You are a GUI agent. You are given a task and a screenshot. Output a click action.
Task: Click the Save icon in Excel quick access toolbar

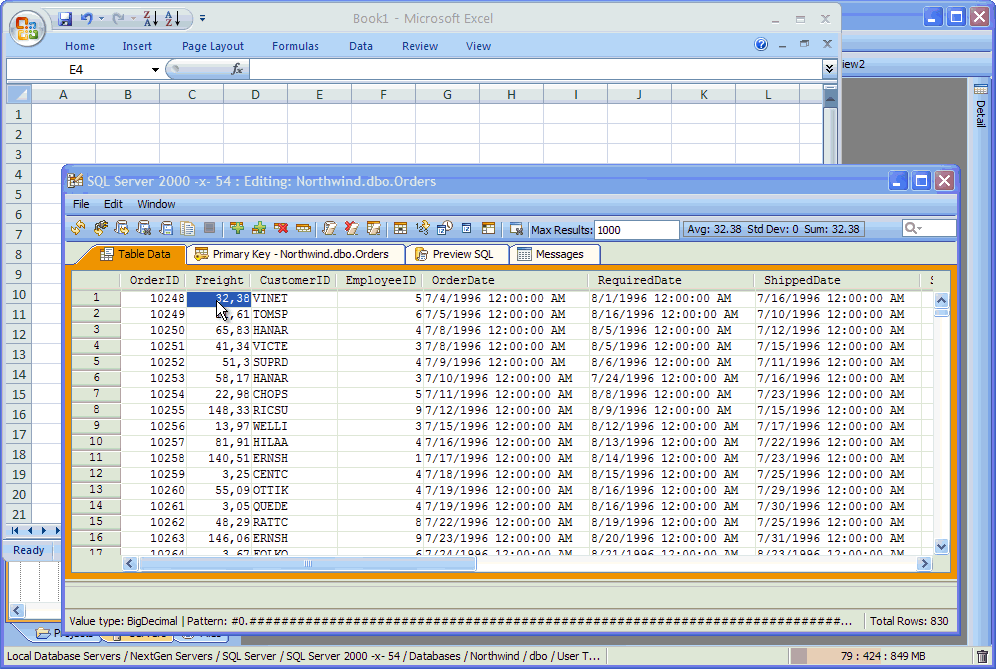click(65, 18)
